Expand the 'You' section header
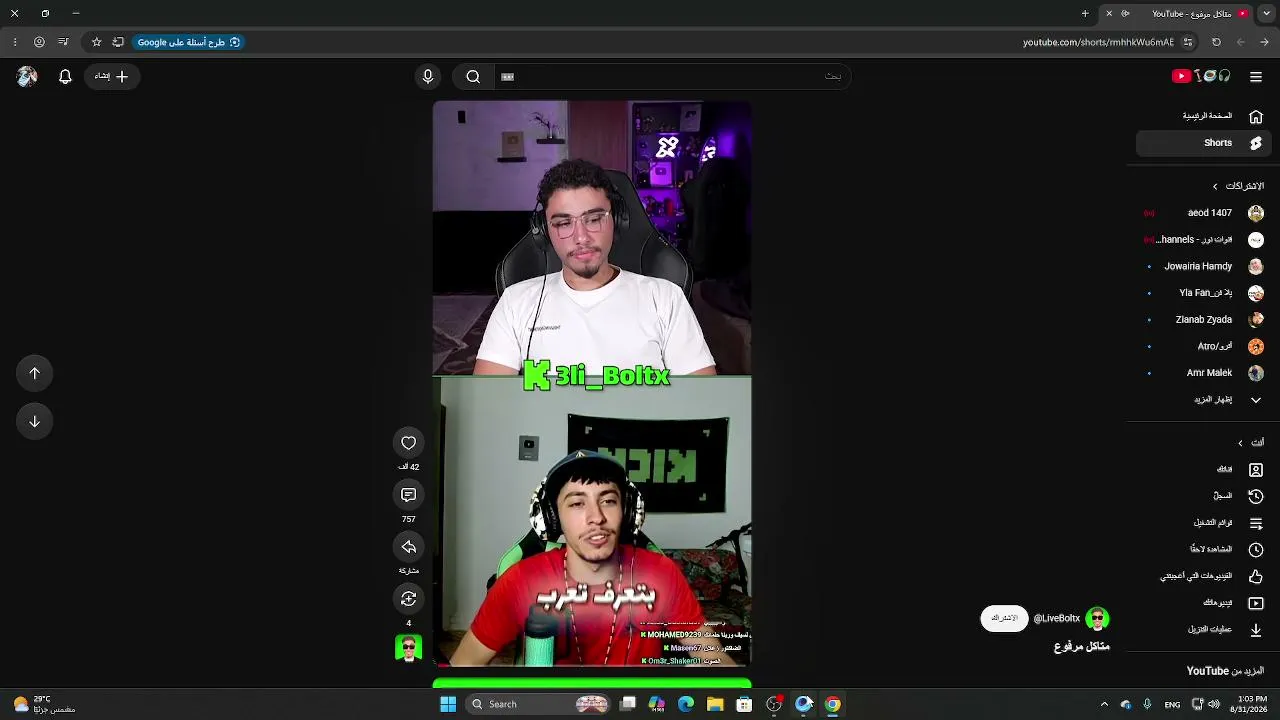Viewport: 1280px width, 720px height. 1250,443
